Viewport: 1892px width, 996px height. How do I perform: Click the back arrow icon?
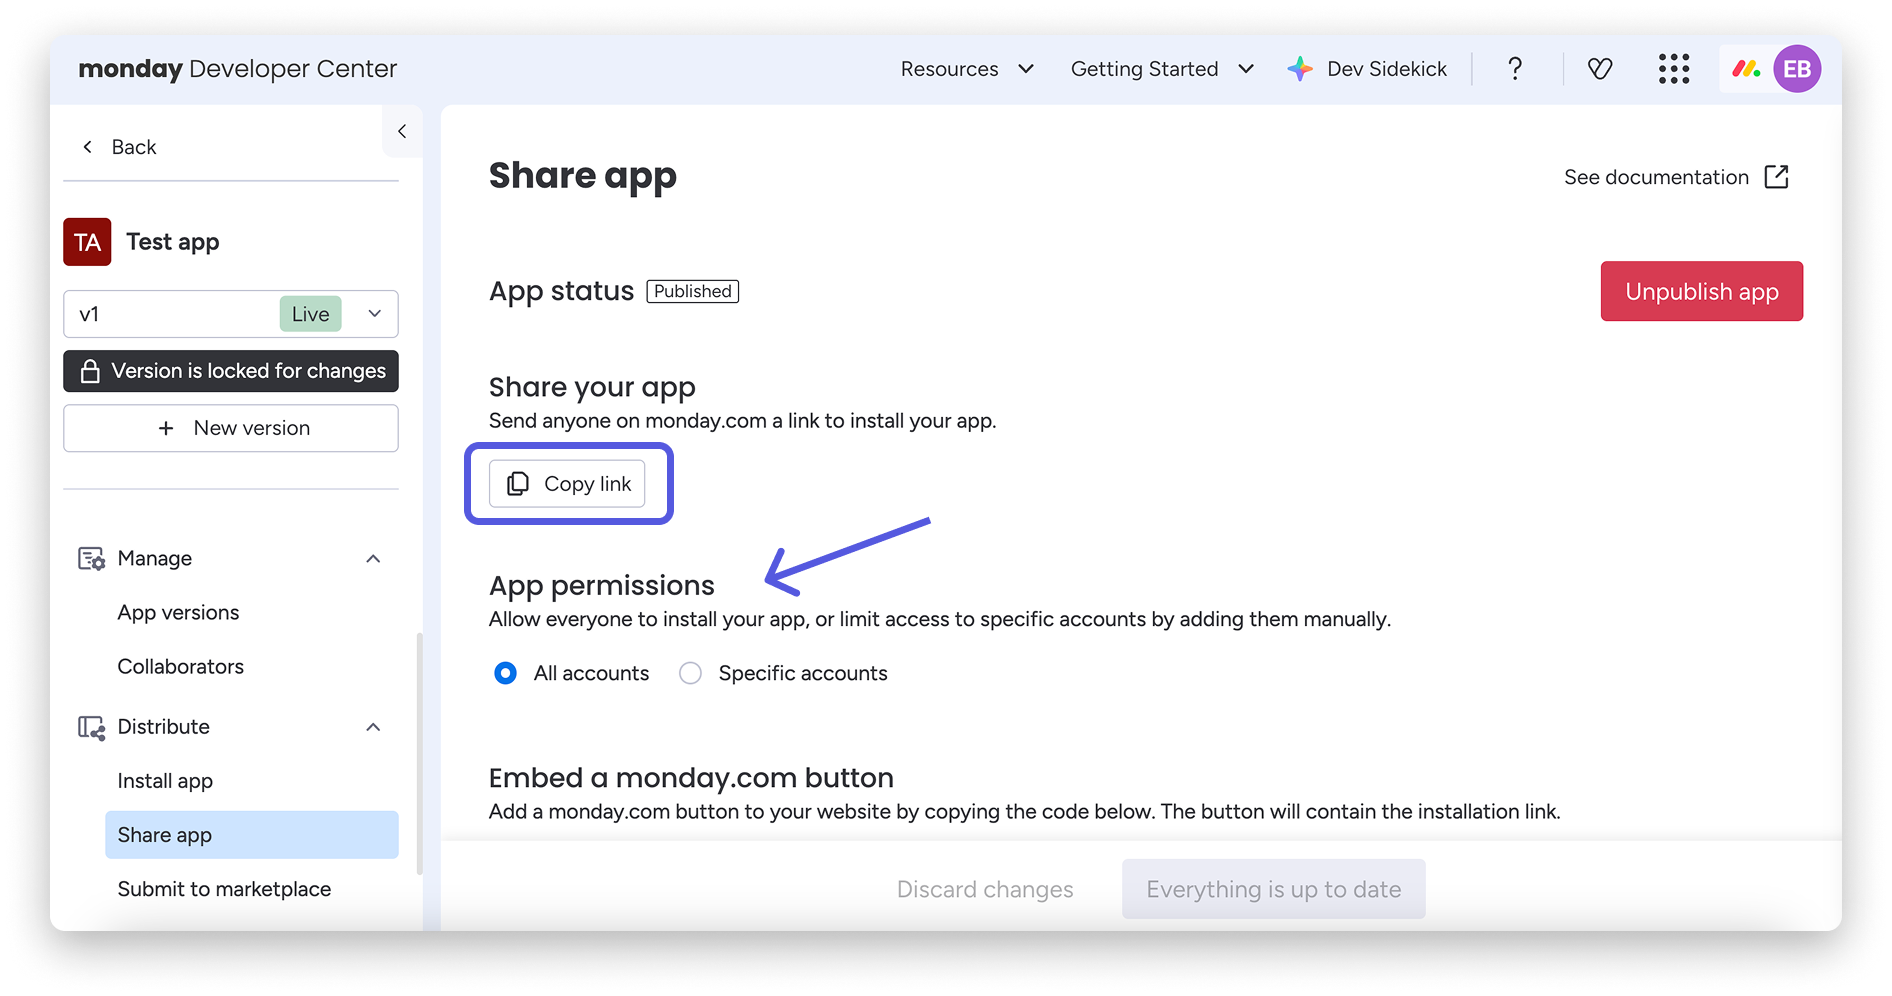pos(88,147)
